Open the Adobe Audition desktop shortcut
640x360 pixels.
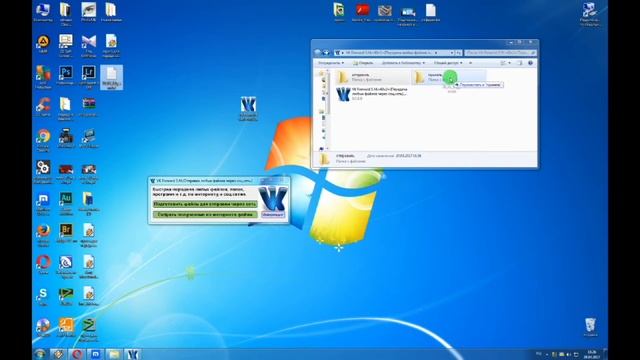[66, 203]
